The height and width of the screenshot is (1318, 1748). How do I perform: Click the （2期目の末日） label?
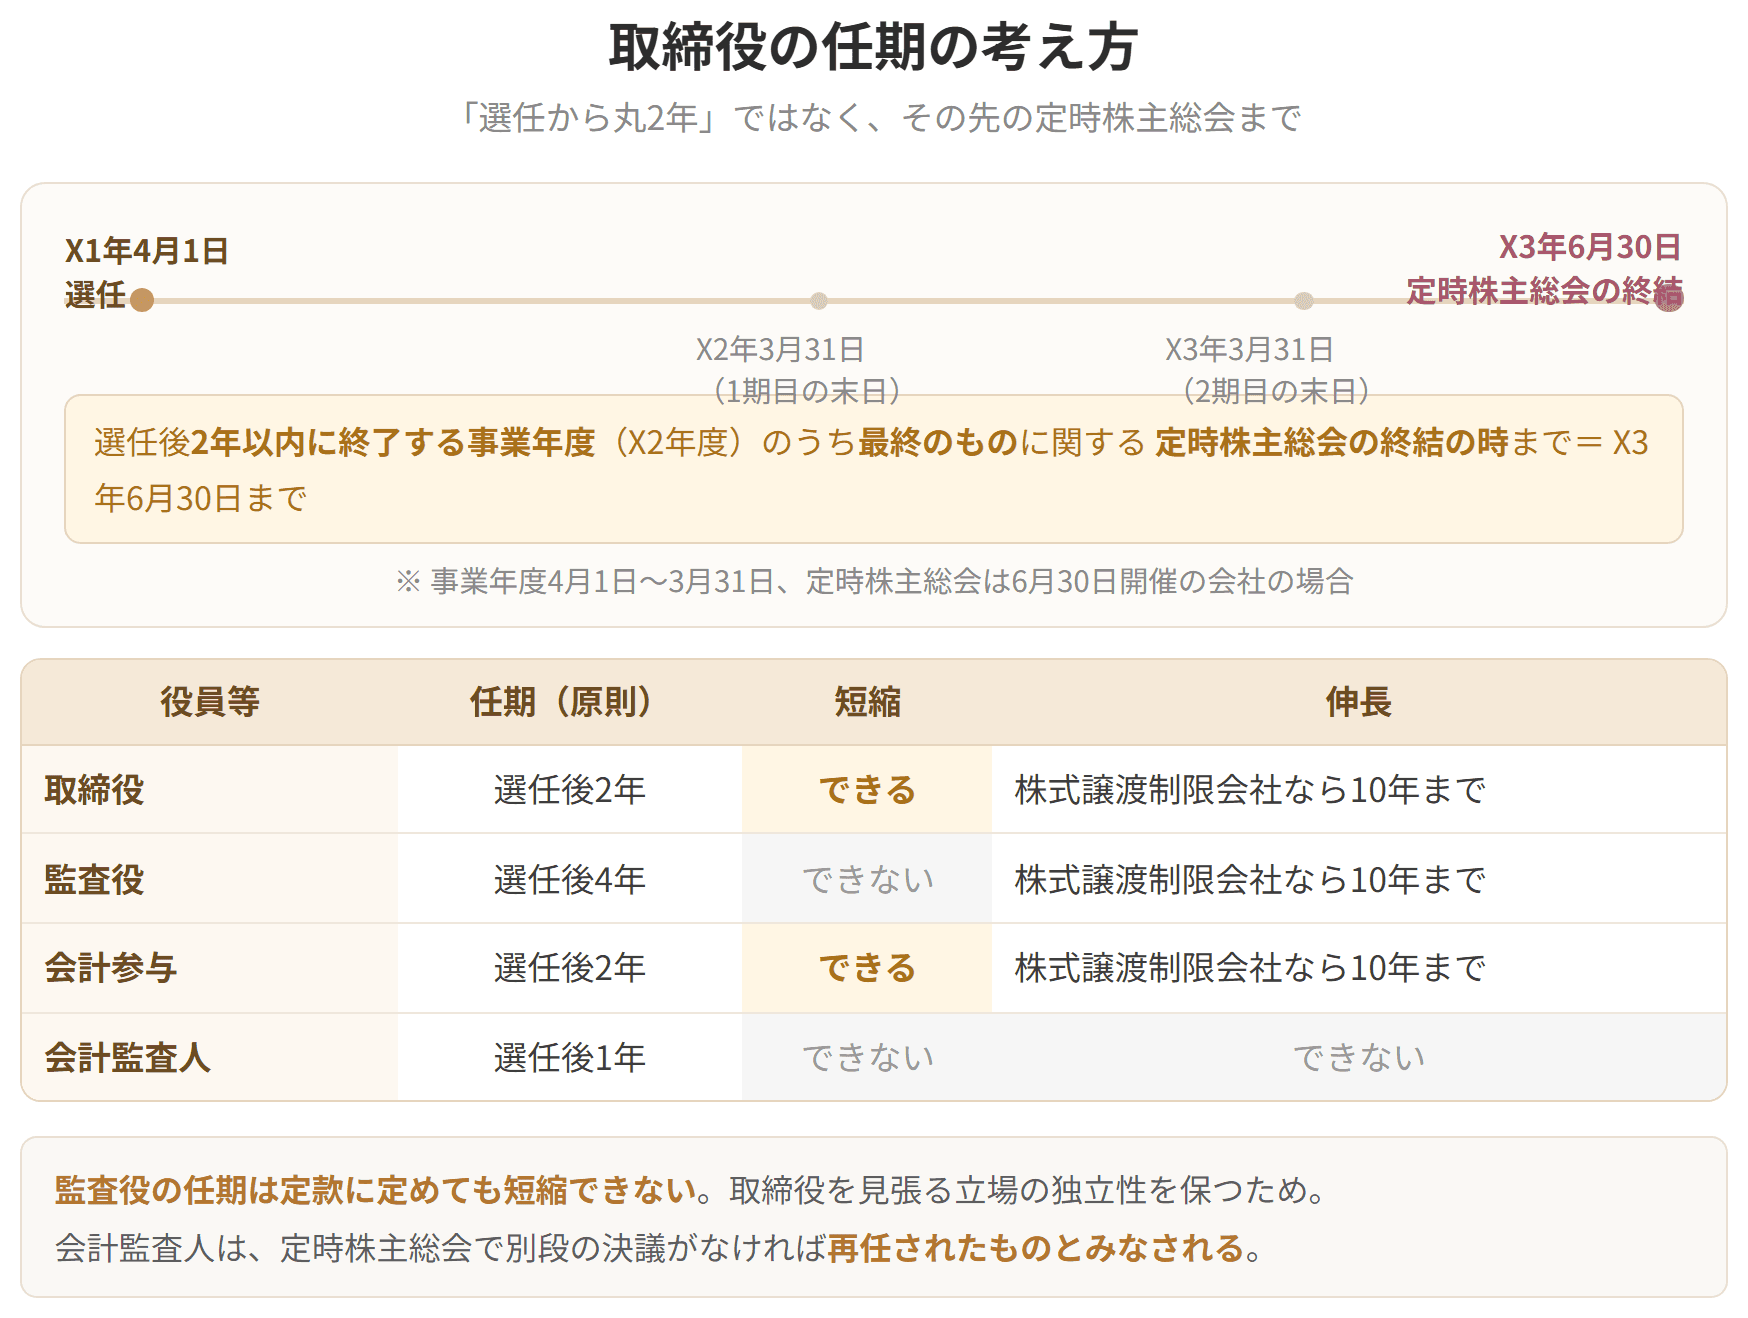(x=1275, y=390)
